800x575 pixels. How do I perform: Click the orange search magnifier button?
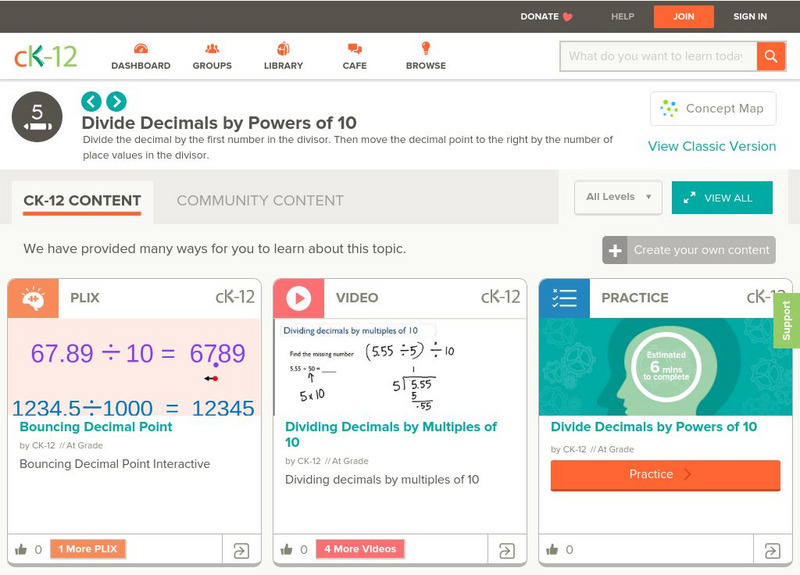point(771,56)
